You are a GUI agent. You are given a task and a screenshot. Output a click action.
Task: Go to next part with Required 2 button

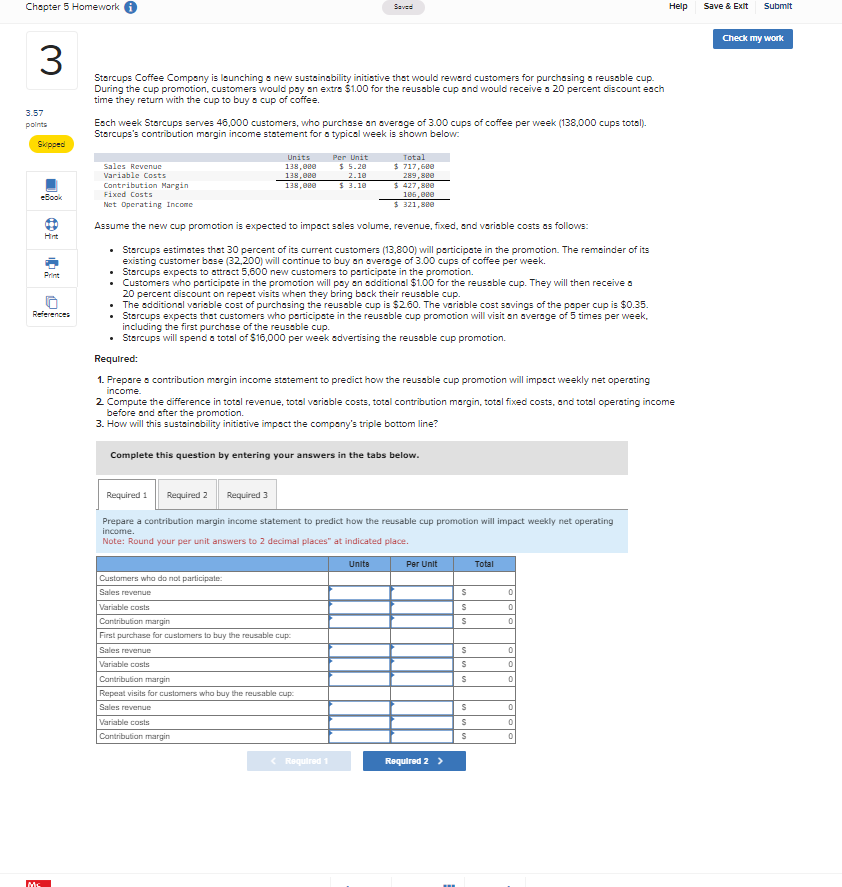coord(414,761)
